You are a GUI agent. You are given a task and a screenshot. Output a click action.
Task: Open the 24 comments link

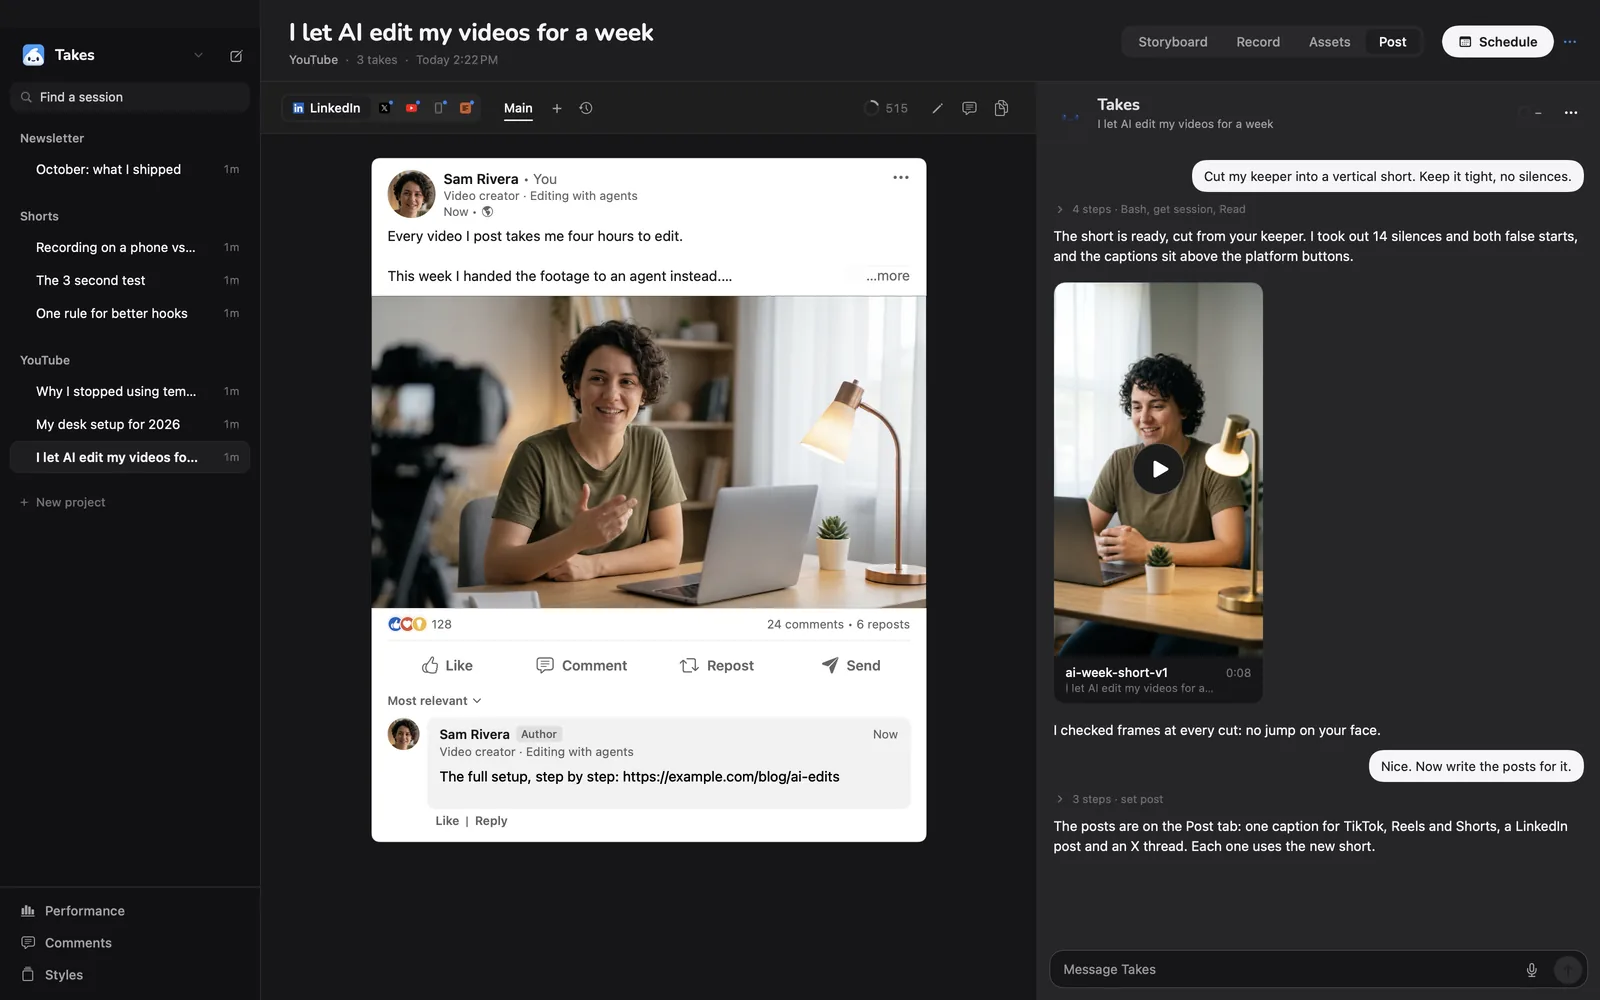(x=805, y=624)
